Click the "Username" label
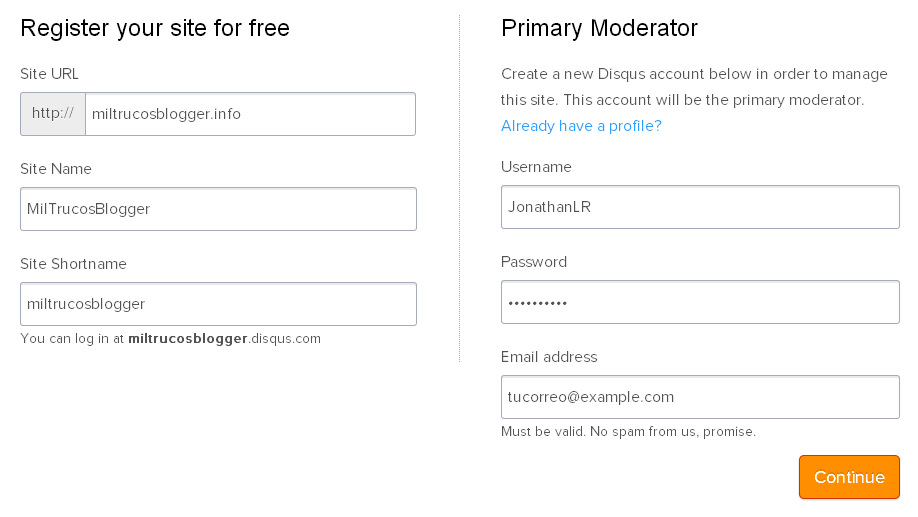The width and height of the screenshot is (918, 517). click(536, 167)
